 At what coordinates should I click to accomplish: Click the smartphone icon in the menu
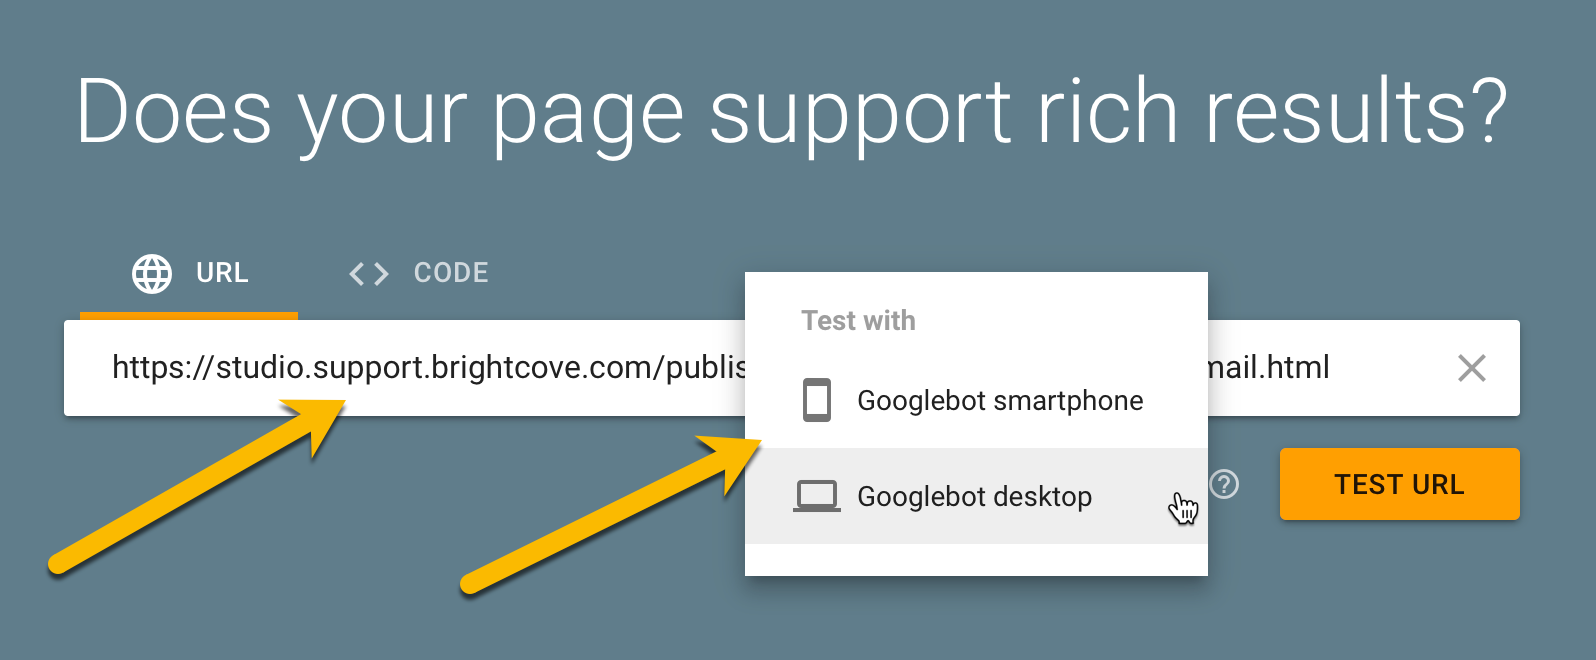(x=817, y=400)
